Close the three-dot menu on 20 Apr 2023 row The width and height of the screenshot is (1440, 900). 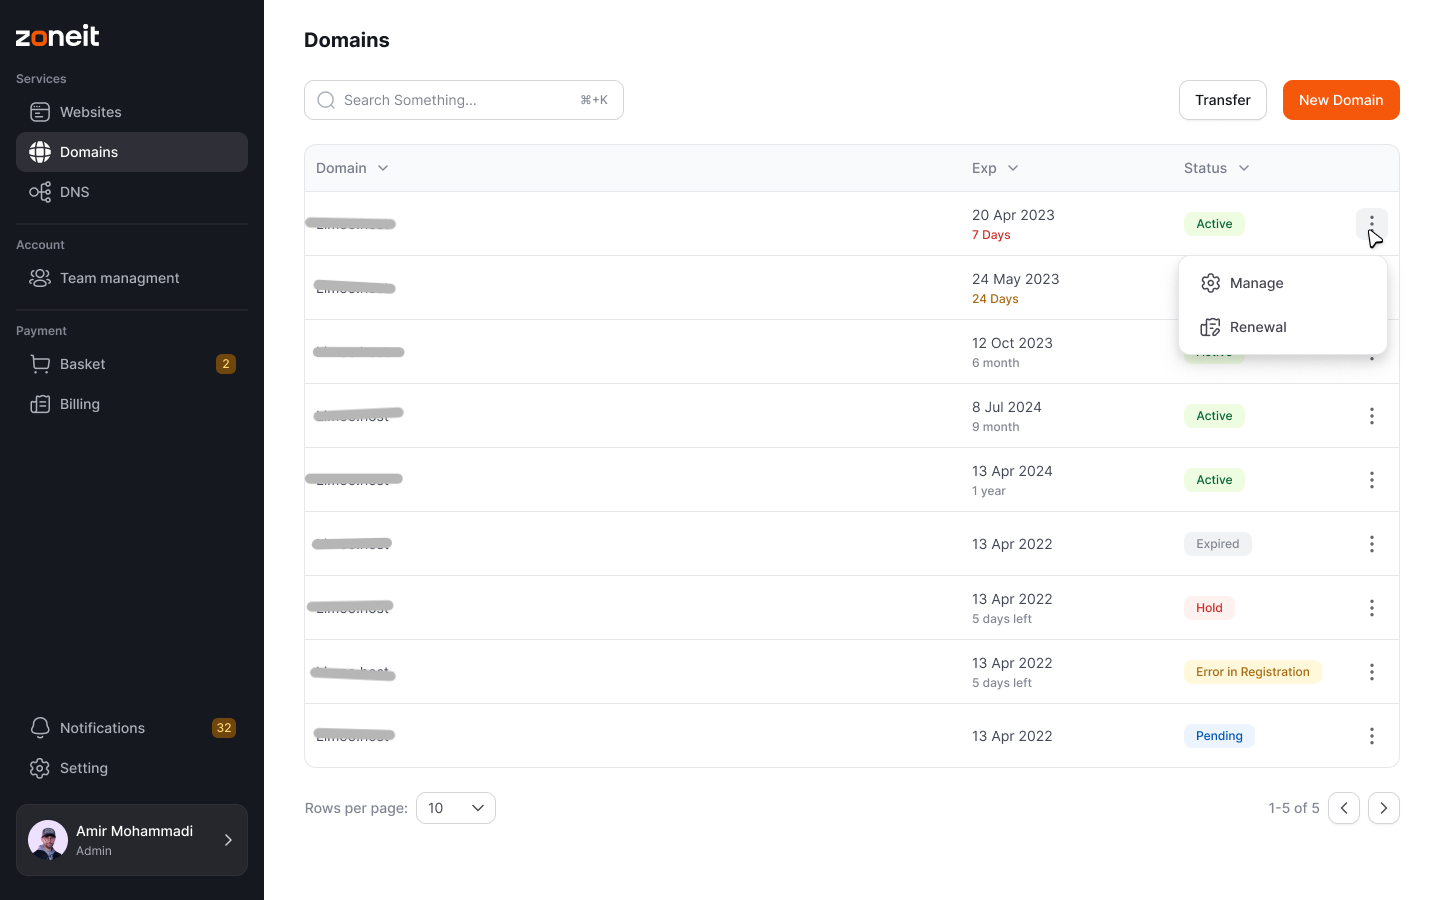click(x=1372, y=224)
